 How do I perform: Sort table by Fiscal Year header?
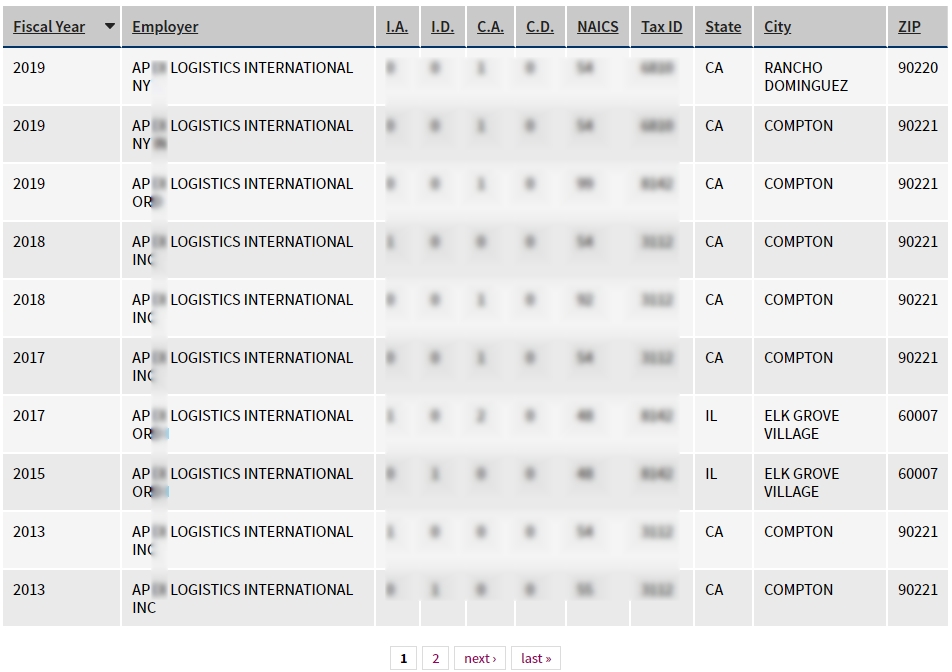pyautogui.click(x=49, y=27)
